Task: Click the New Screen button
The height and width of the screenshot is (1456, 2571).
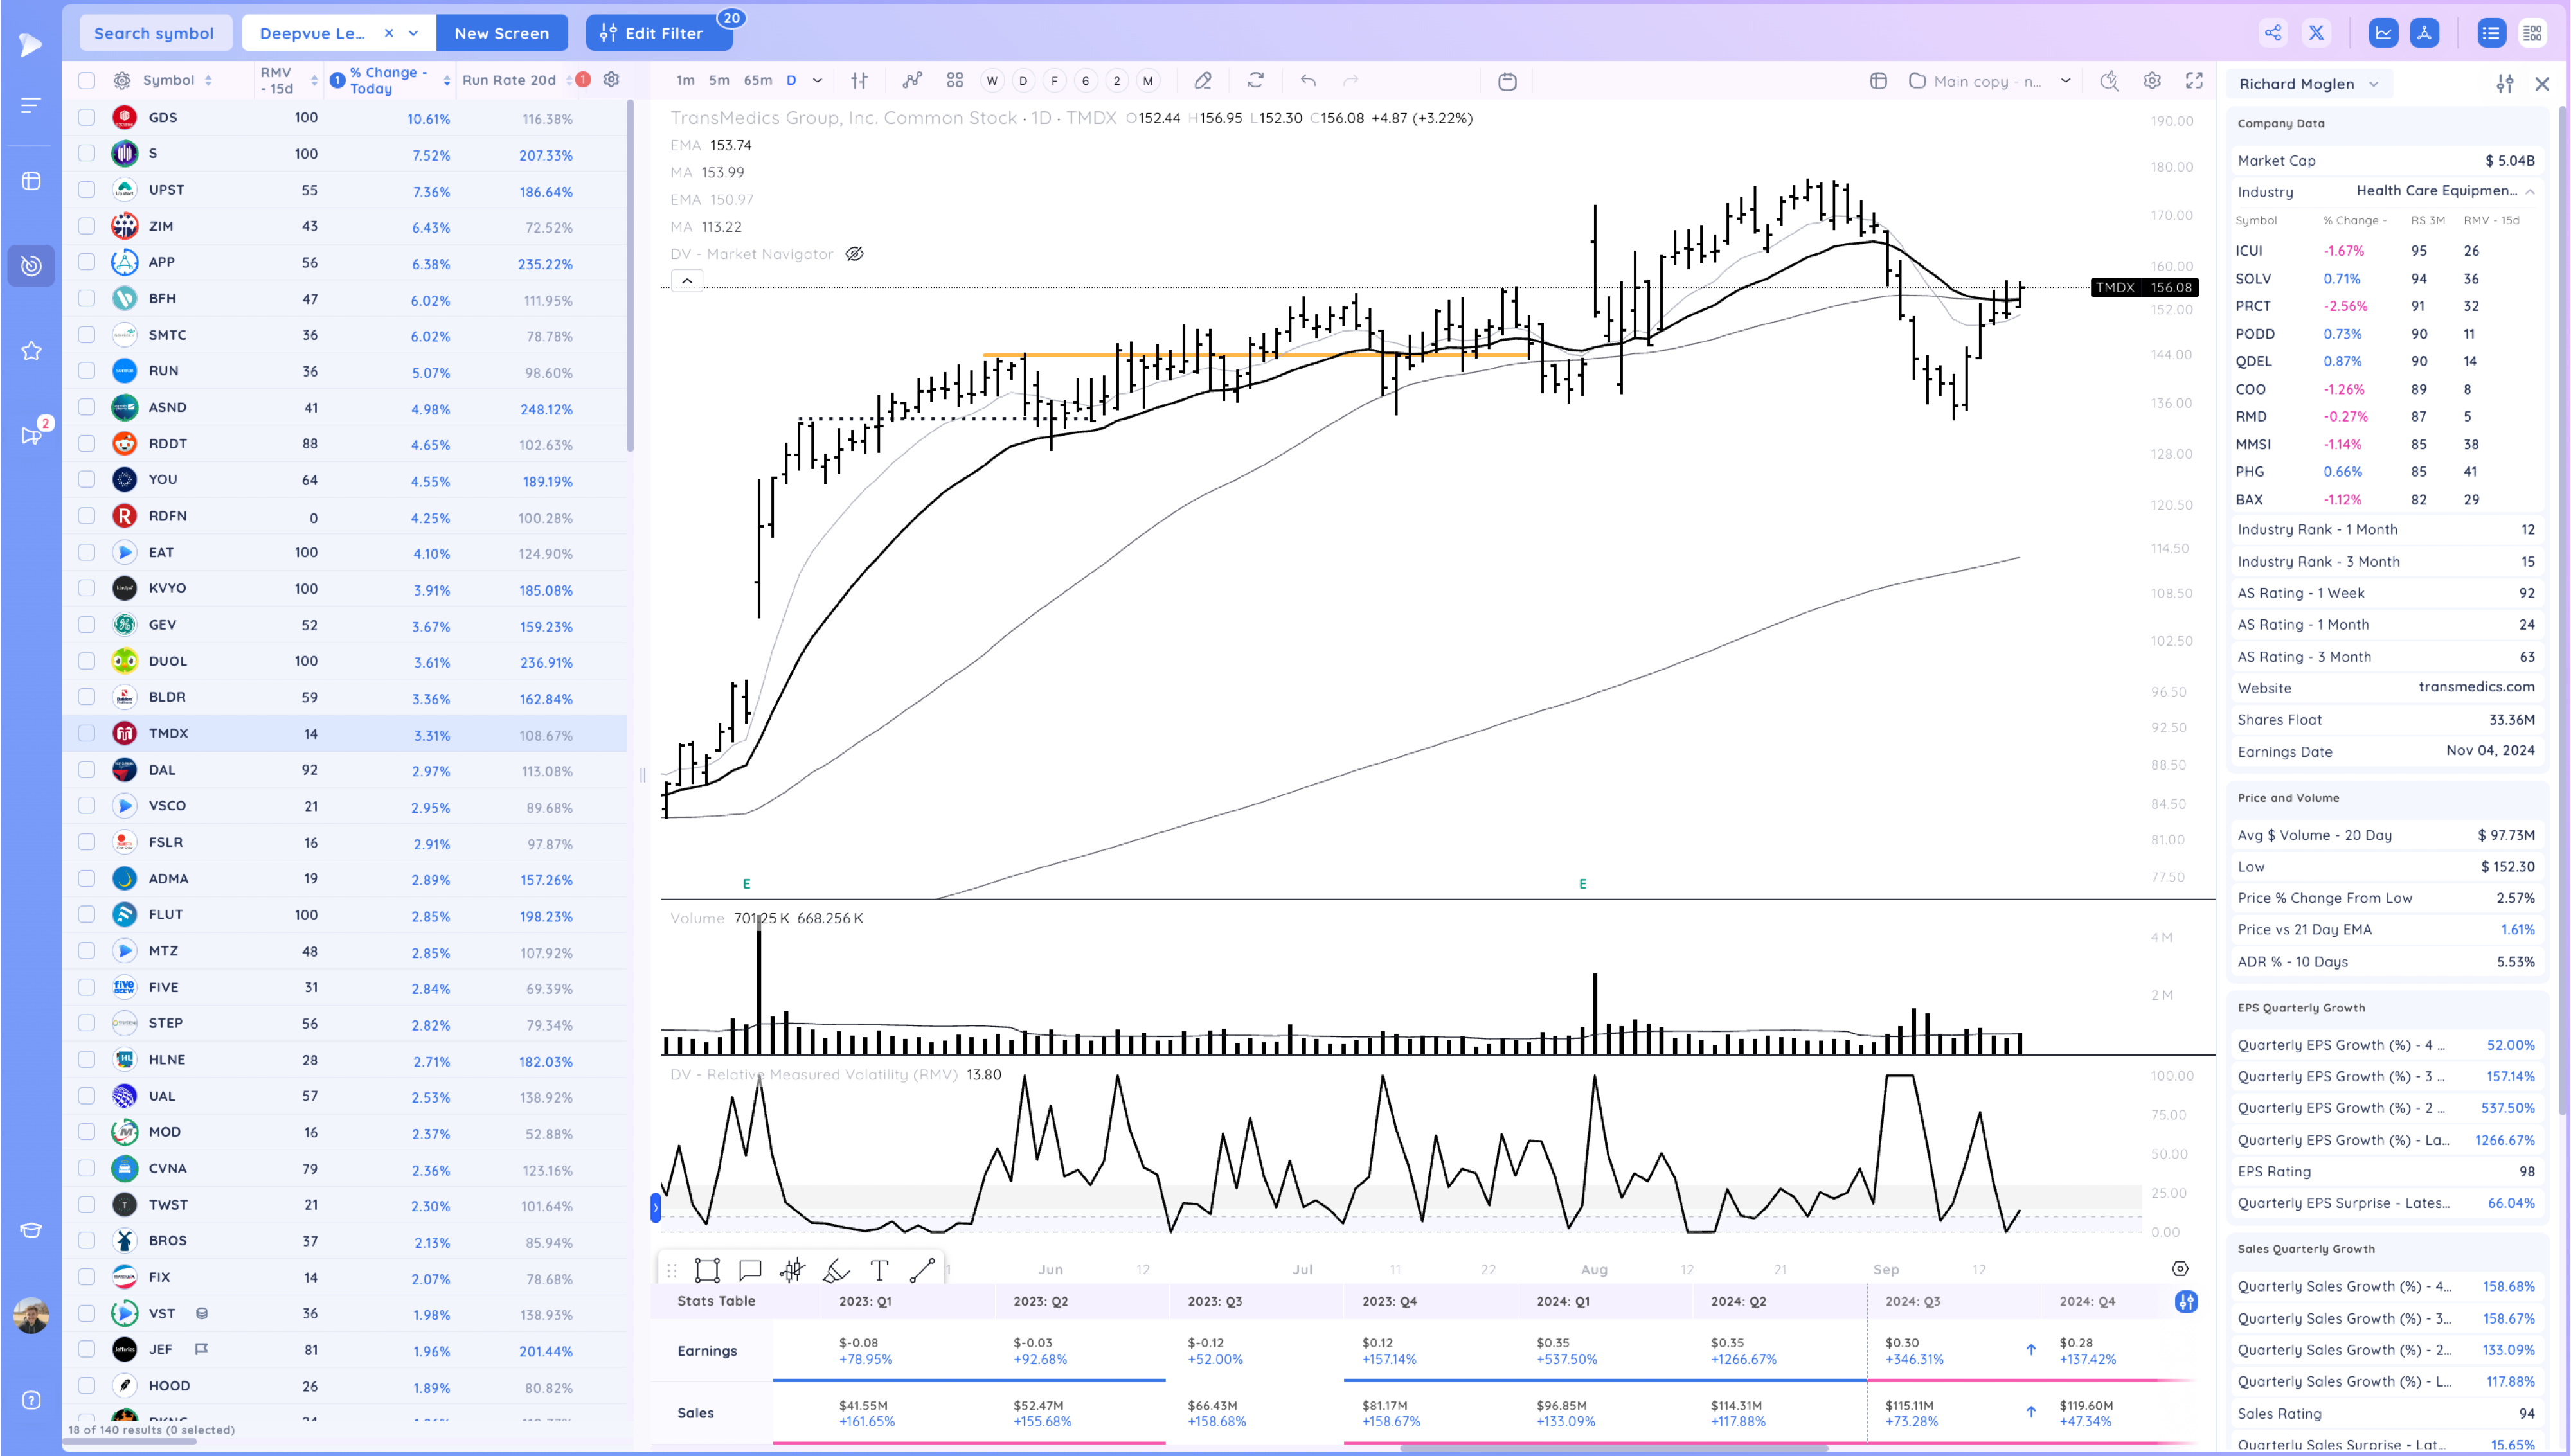Action: pos(501,33)
